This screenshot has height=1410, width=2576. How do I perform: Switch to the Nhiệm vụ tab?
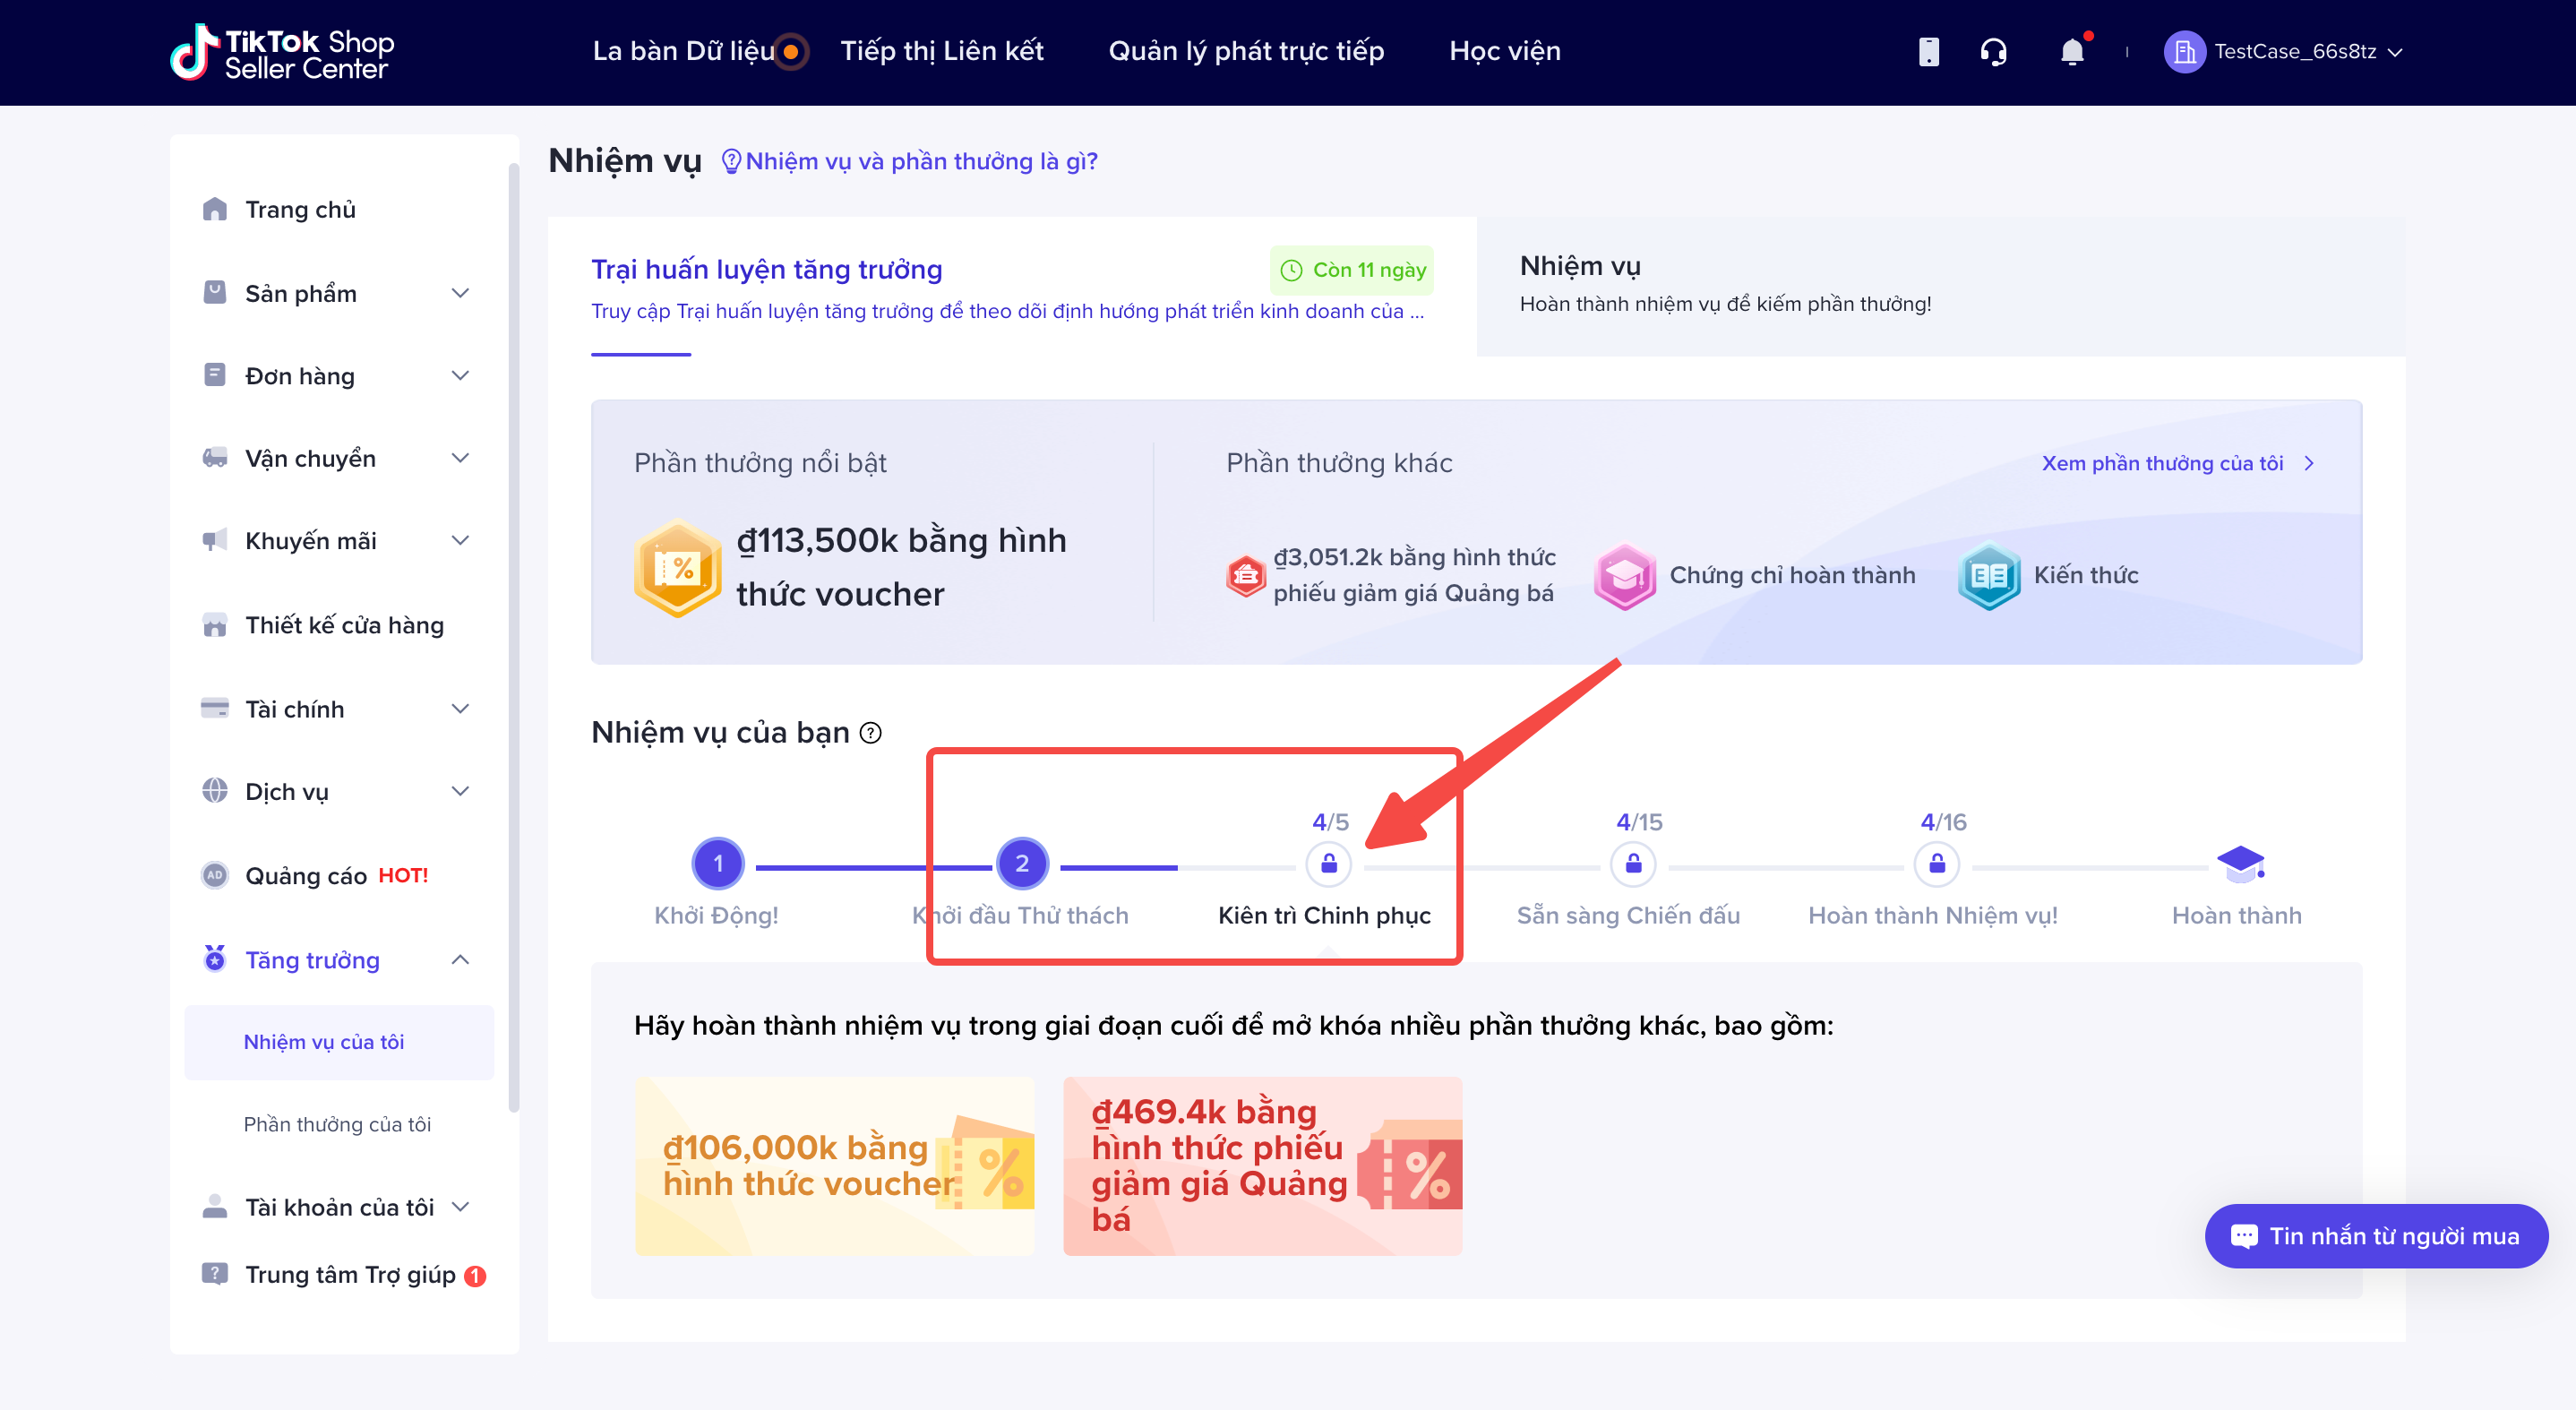(1724, 284)
